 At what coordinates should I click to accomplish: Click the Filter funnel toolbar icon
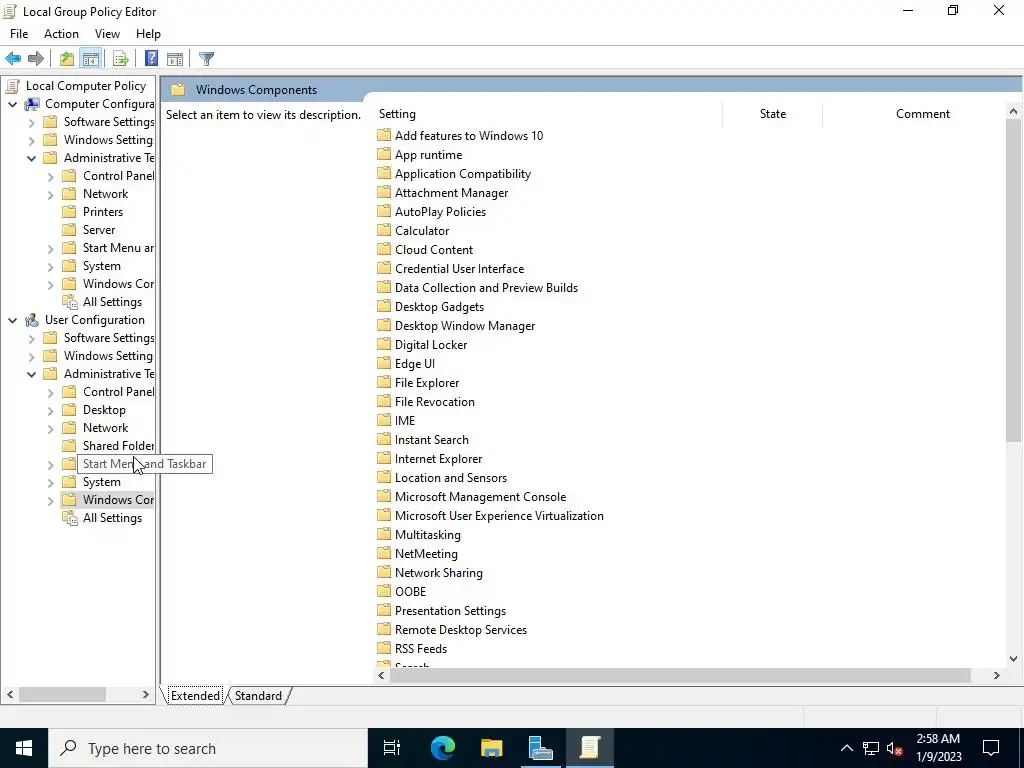point(206,59)
